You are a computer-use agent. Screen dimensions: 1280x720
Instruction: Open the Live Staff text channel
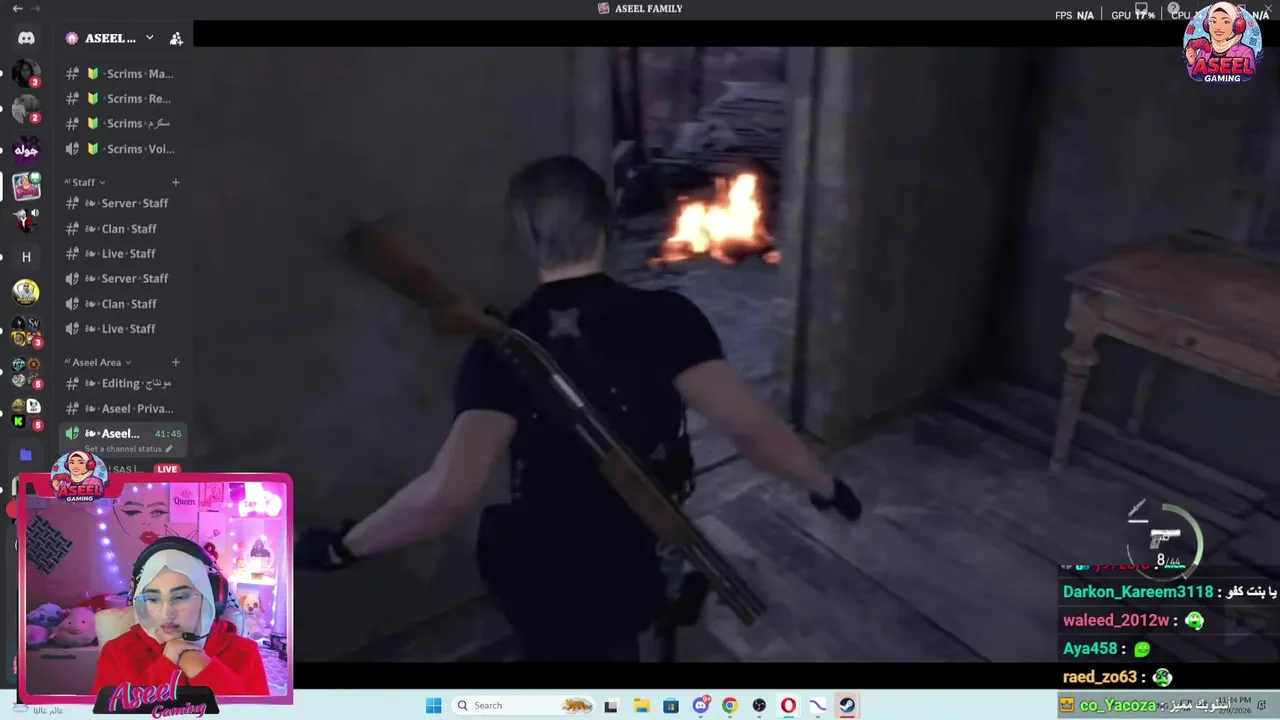click(x=120, y=253)
